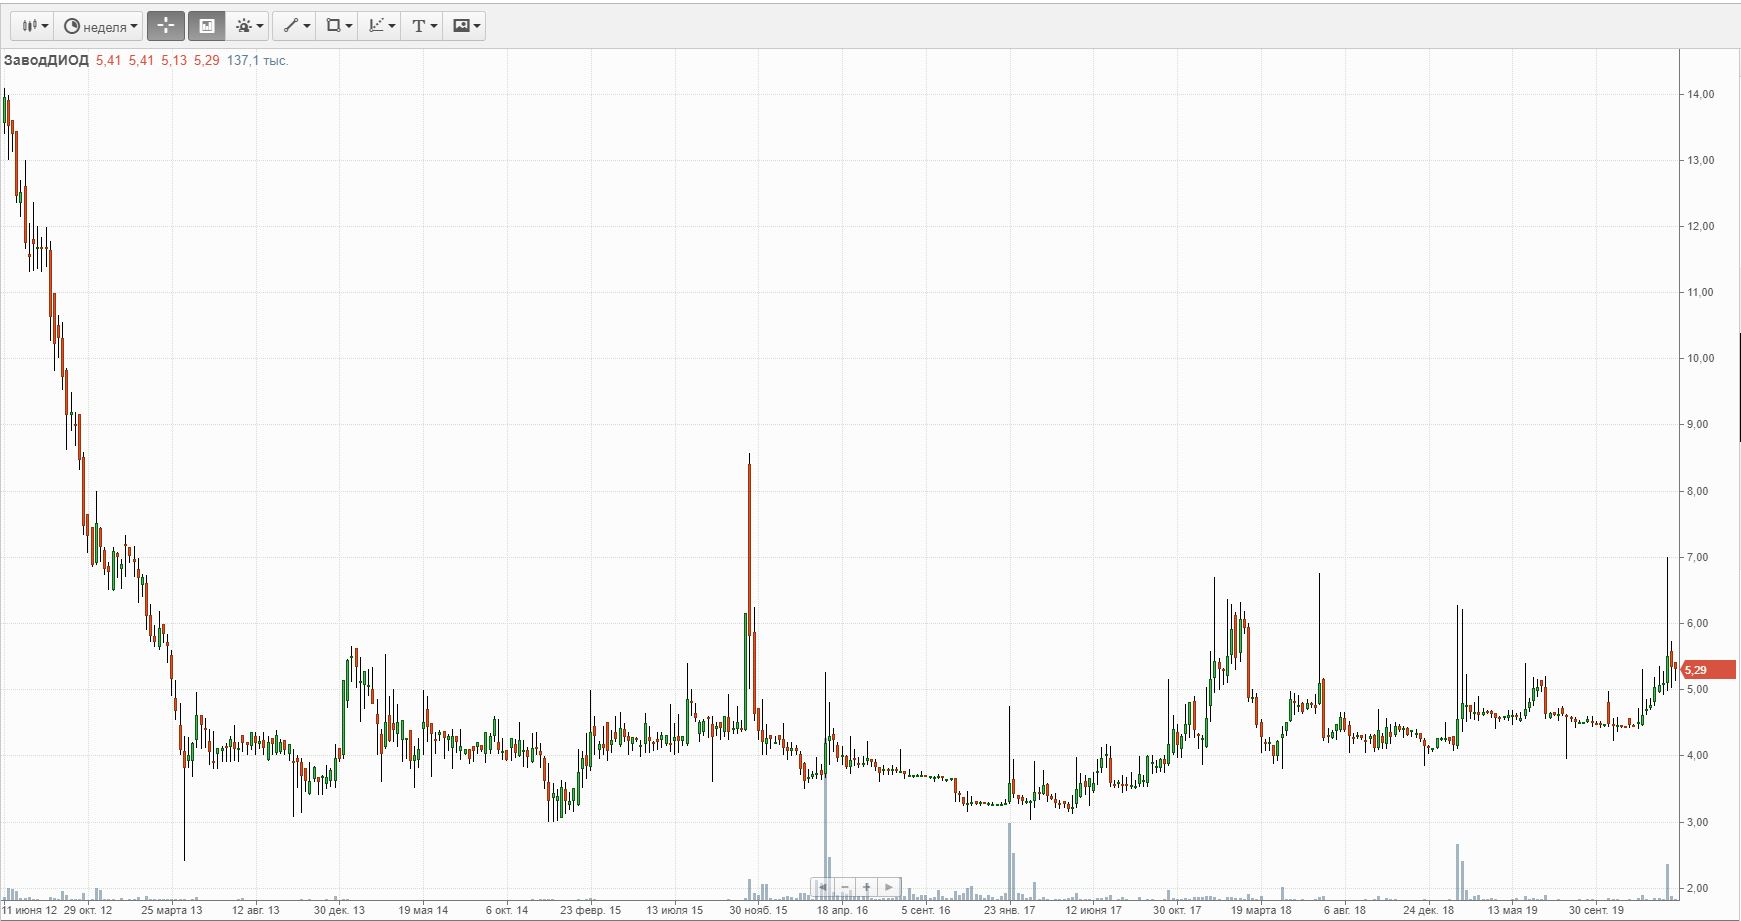
Task: Toggle the crosshair cursor button
Action: [166, 26]
